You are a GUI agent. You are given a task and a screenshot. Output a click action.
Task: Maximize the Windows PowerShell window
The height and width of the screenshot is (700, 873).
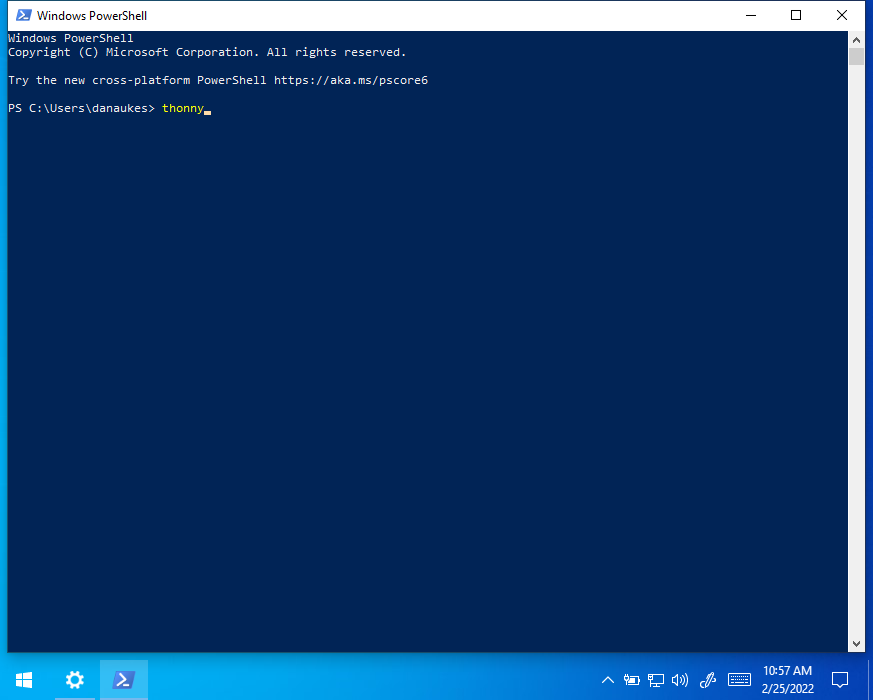click(x=796, y=16)
